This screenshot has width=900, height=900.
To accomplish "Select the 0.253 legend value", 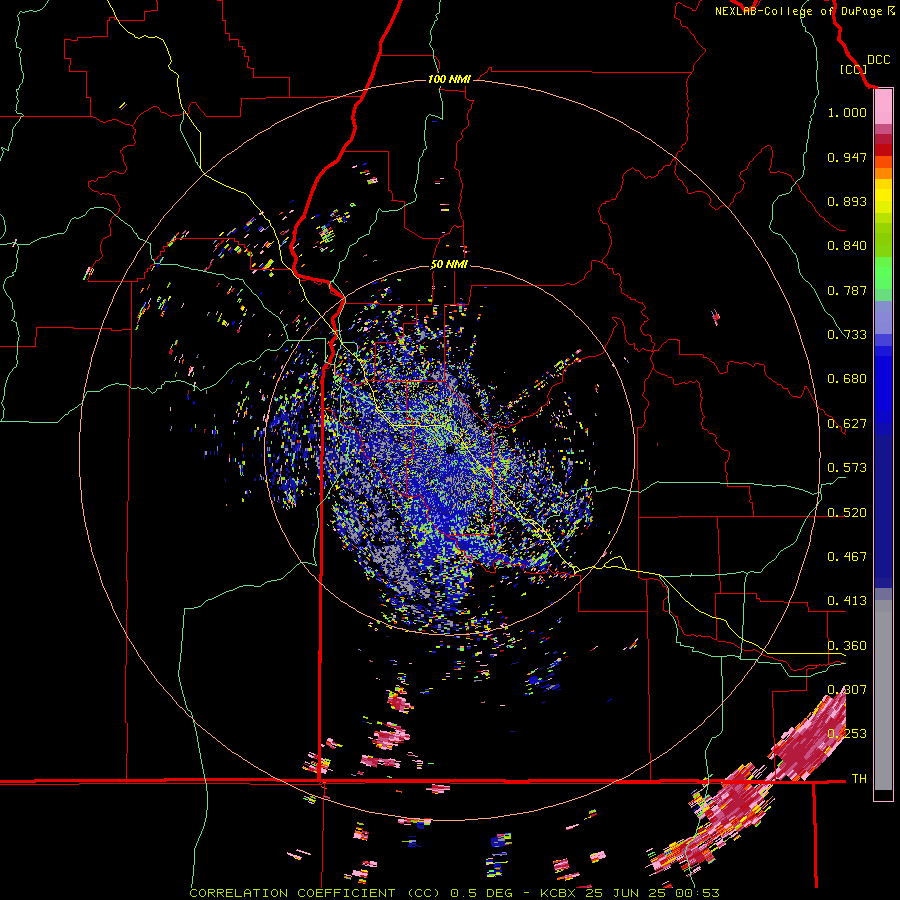I will coord(847,734).
